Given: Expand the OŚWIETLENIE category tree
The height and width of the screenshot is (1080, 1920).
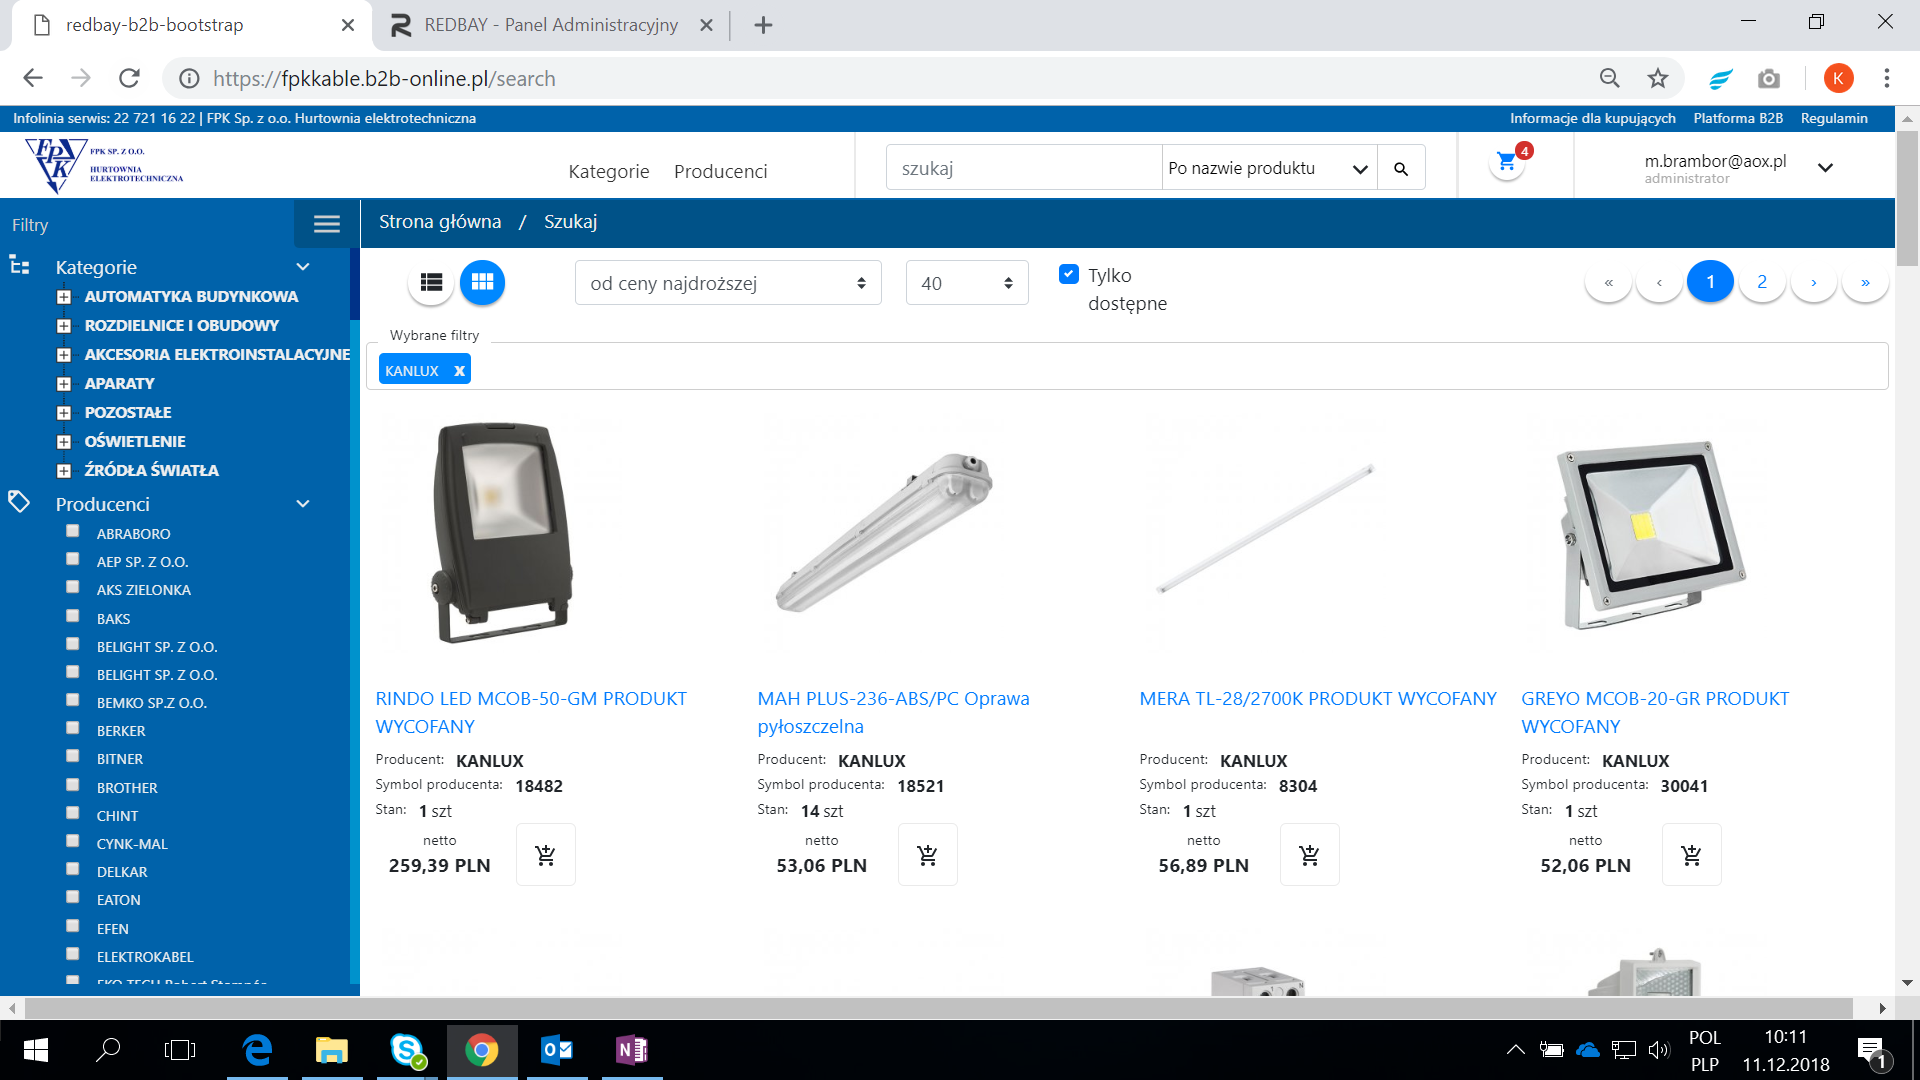Looking at the screenshot, I should tap(64, 442).
